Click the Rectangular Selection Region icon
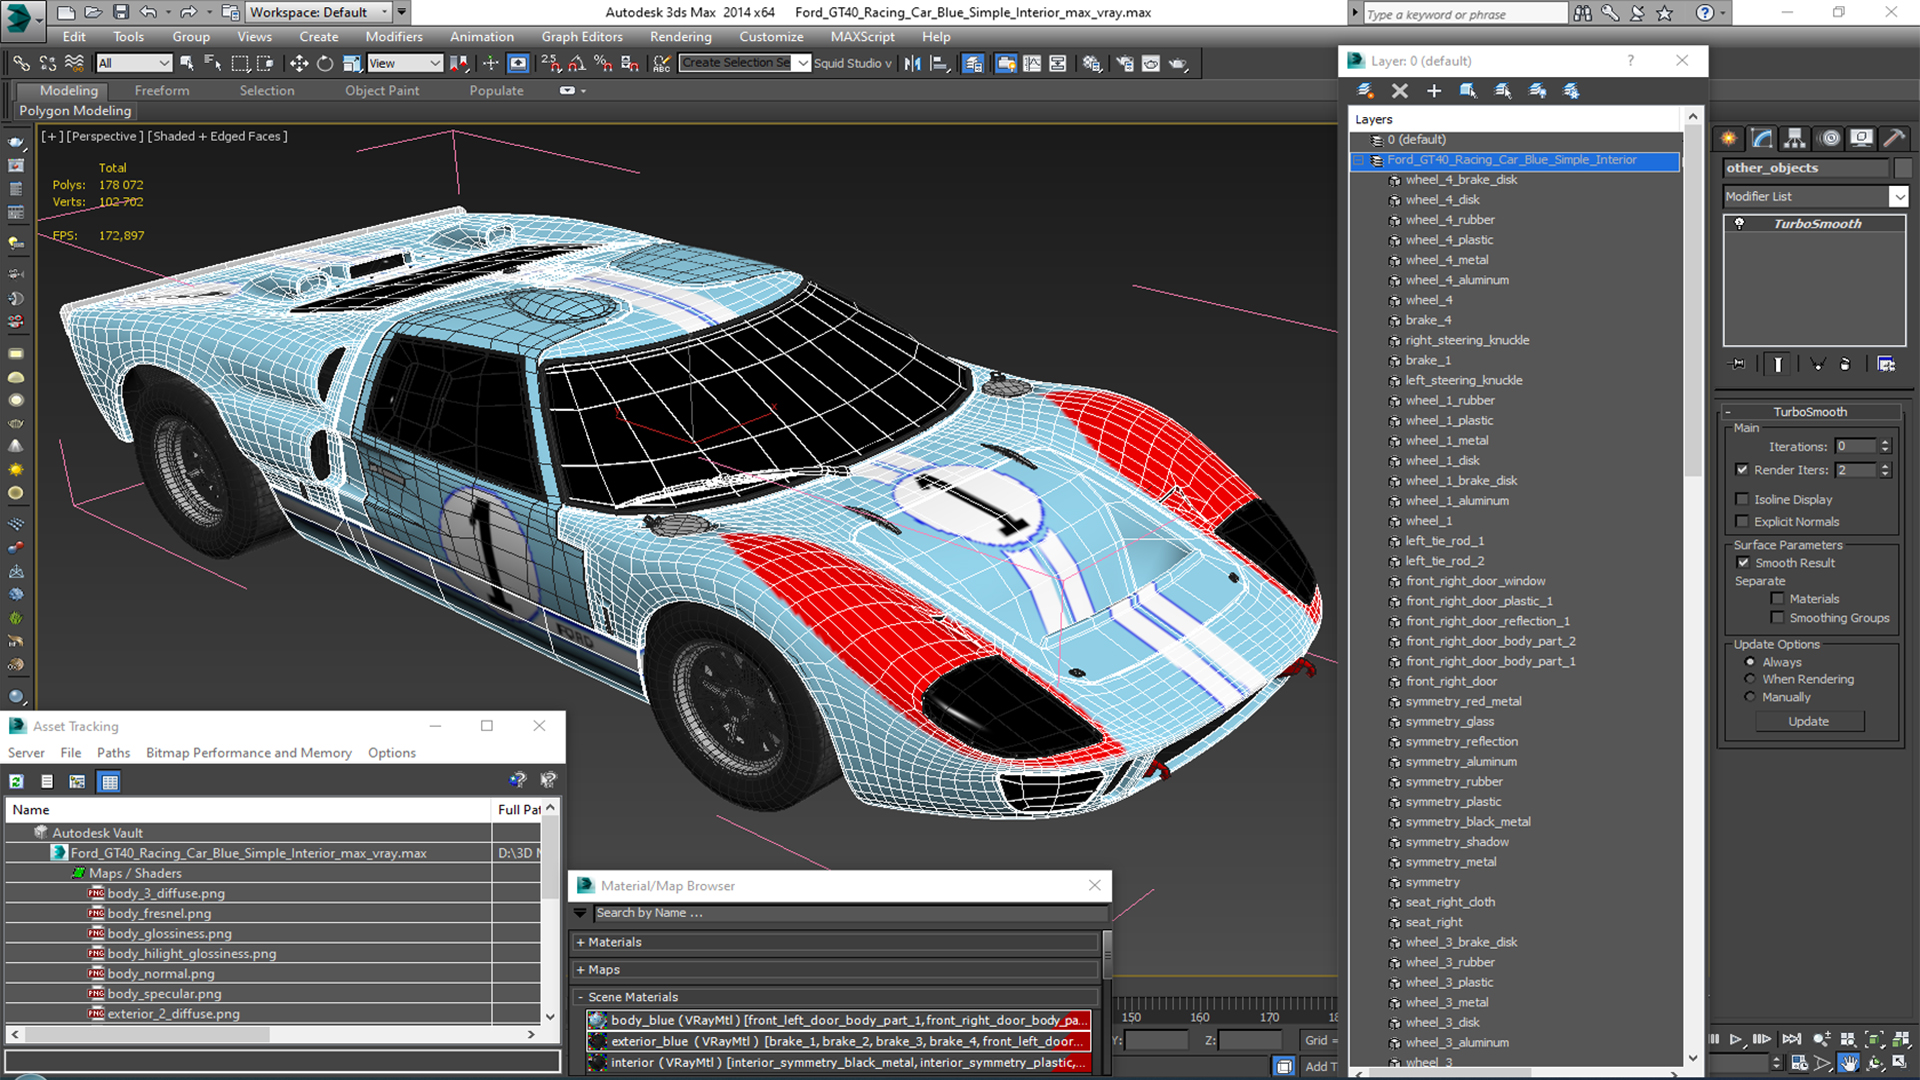This screenshot has width=1920, height=1080. click(x=240, y=63)
